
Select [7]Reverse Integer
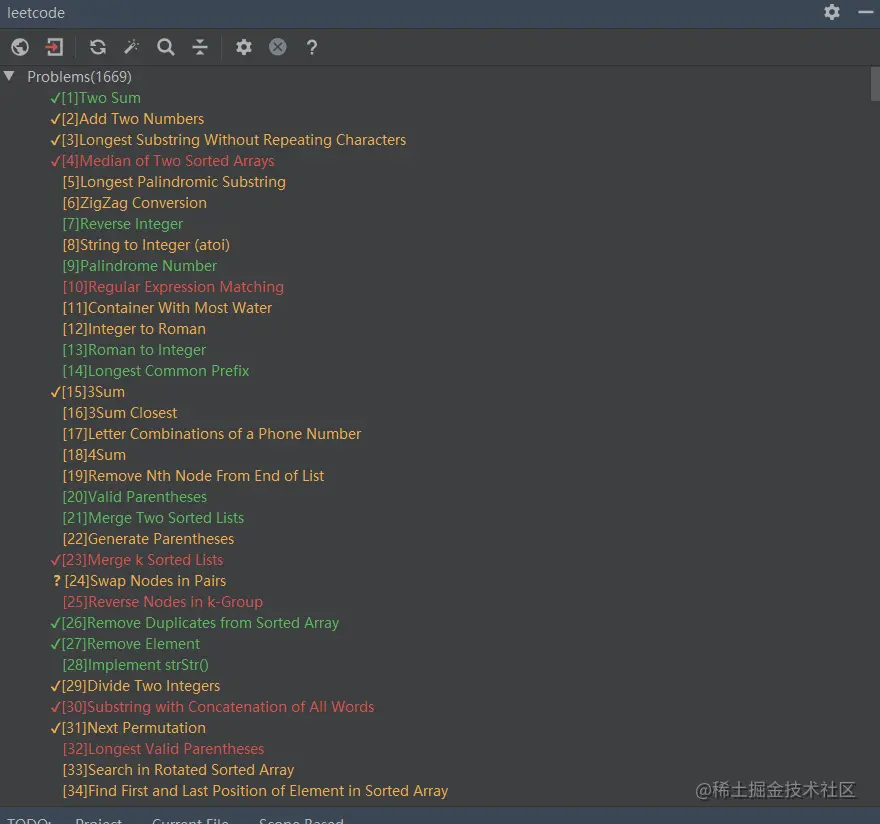(x=123, y=224)
